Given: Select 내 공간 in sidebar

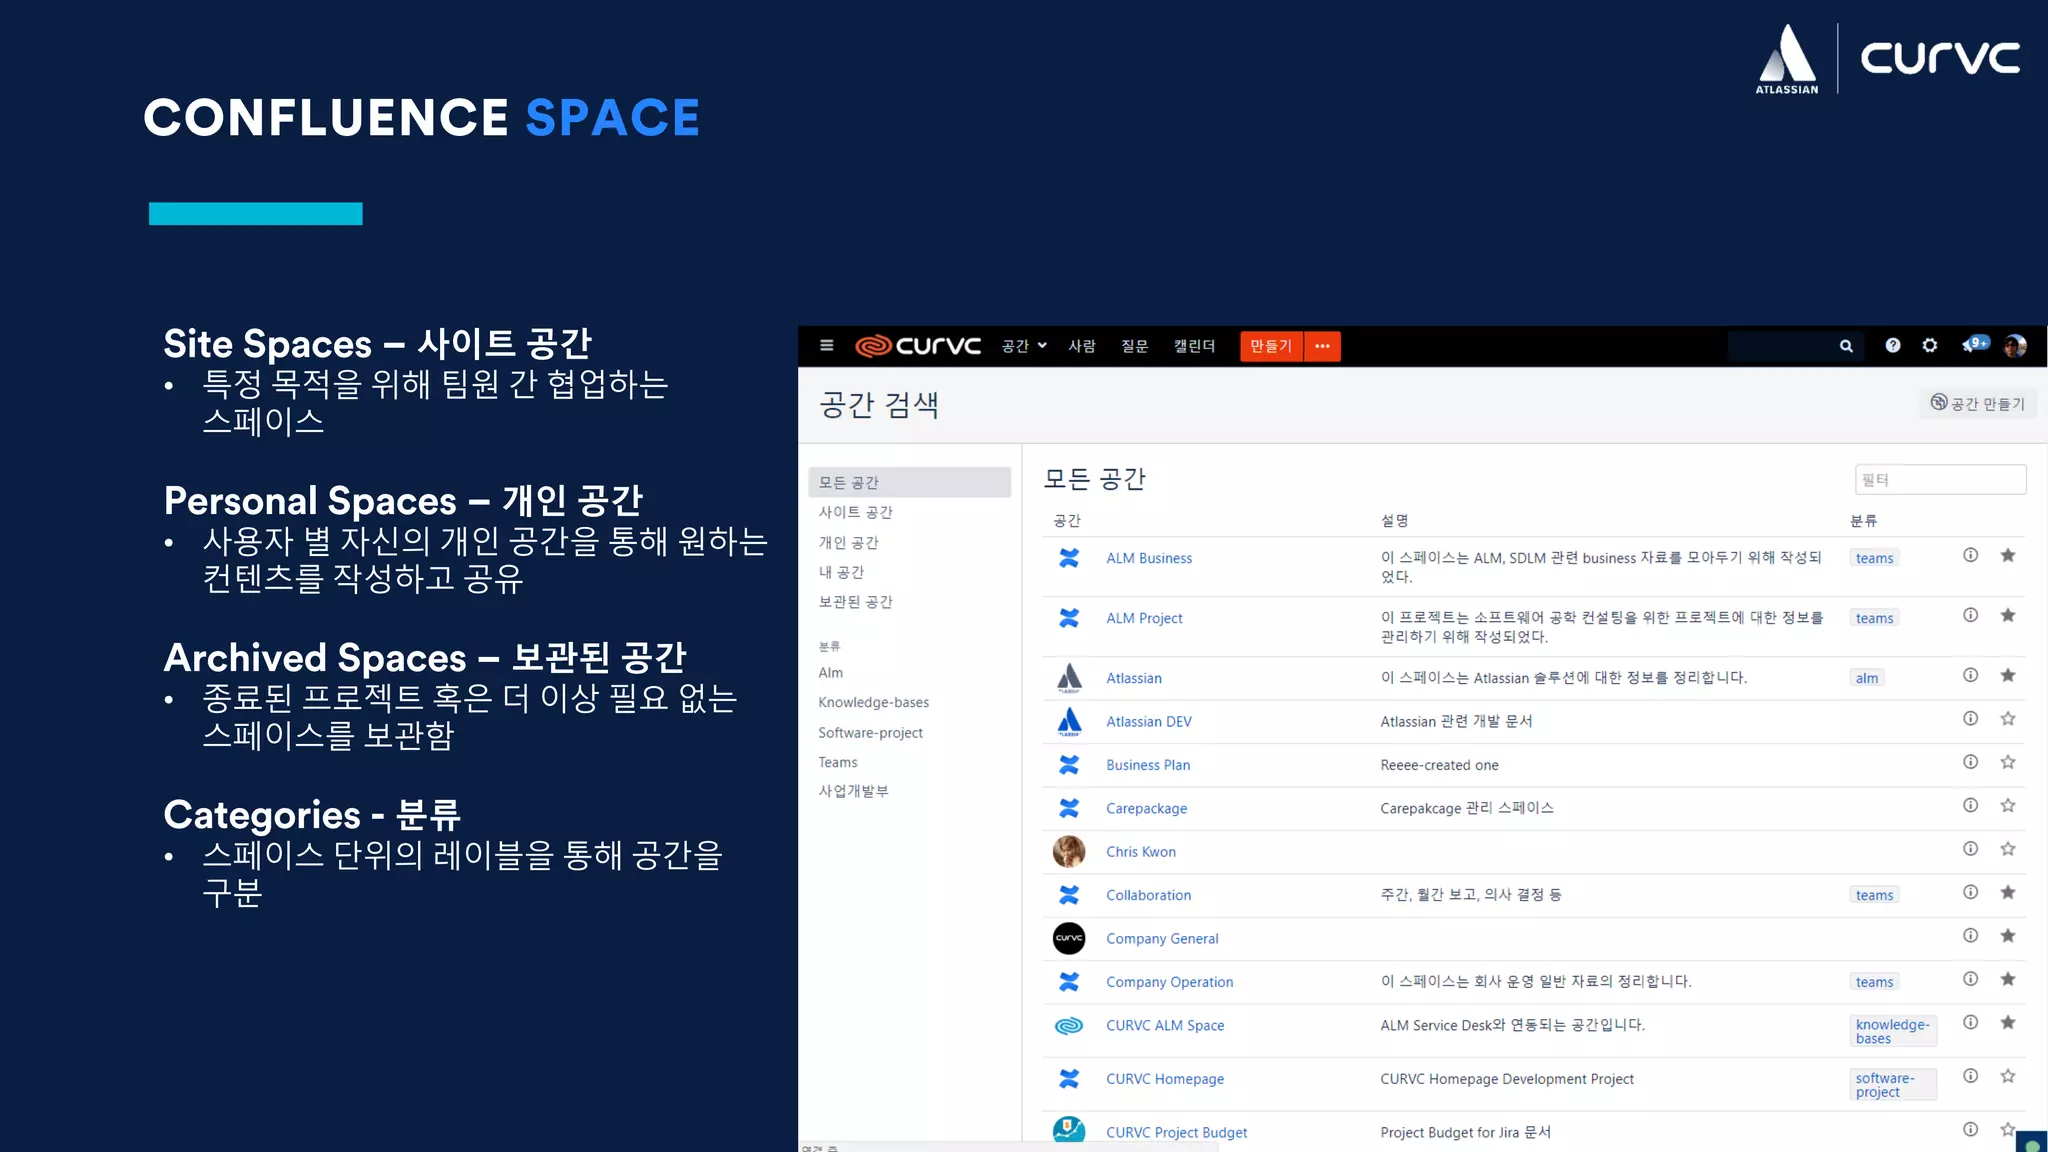Looking at the screenshot, I should click(841, 572).
